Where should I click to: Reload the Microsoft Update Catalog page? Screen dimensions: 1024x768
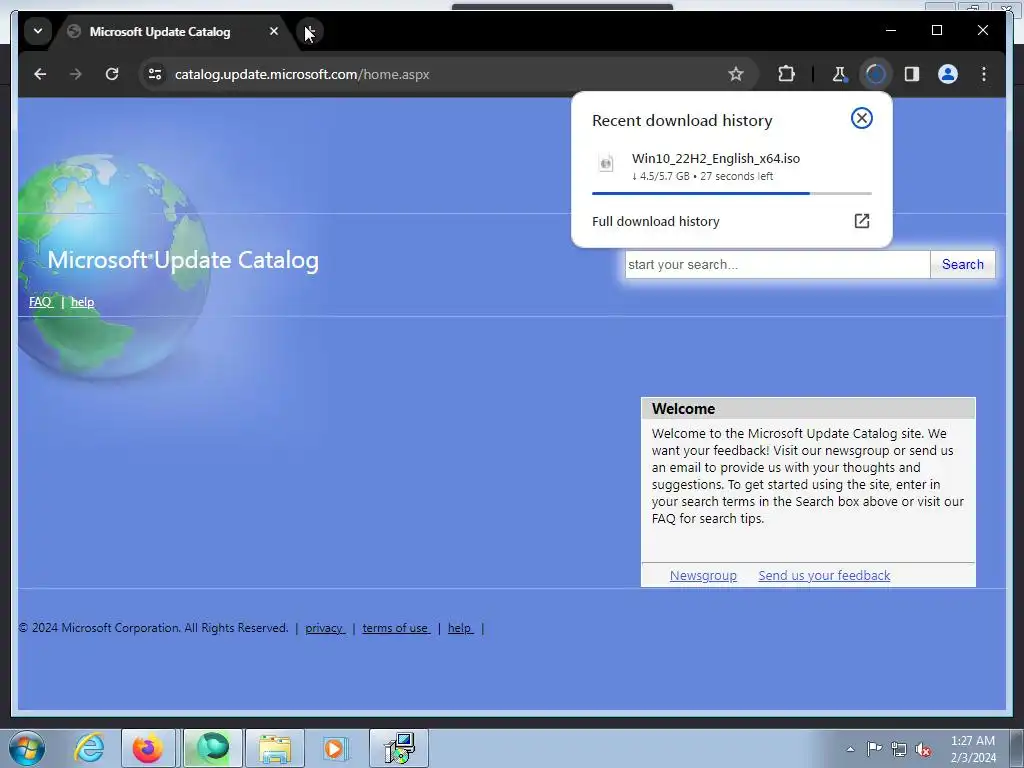coord(112,74)
